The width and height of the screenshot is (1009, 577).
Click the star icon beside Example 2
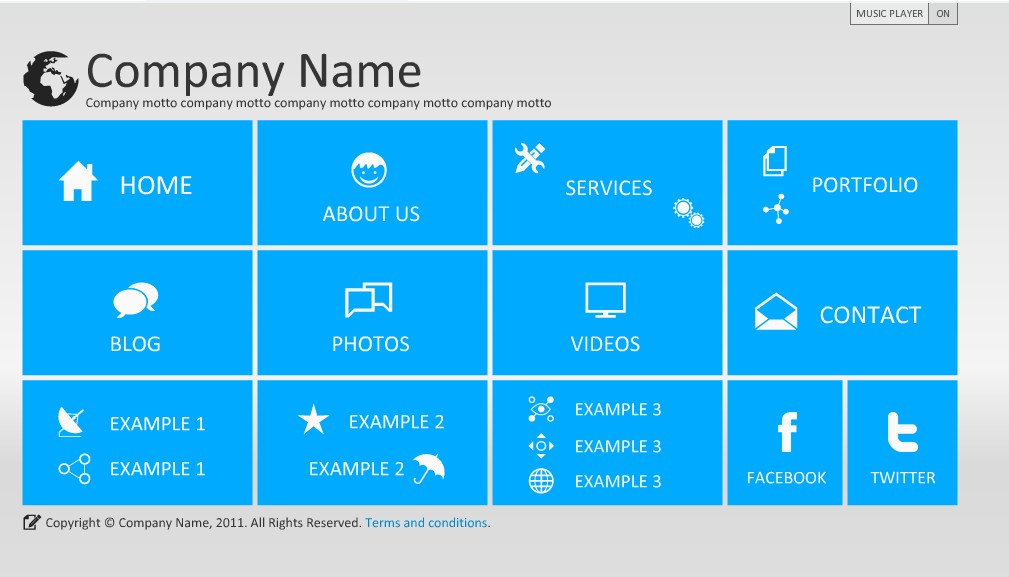pos(313,421)
